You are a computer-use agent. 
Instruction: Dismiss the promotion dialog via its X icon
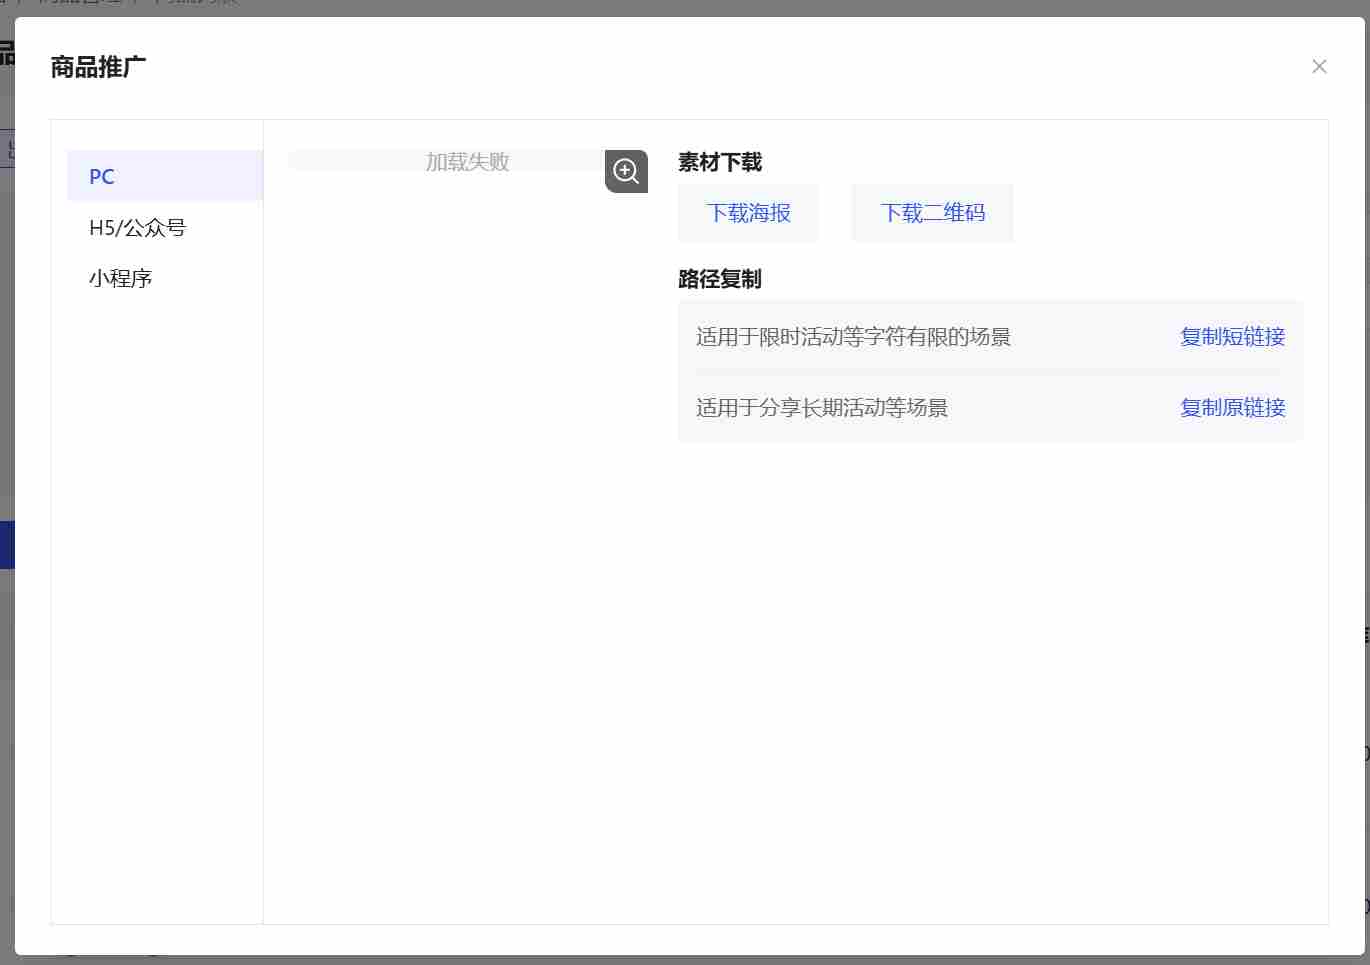[x=1319, y=66]
